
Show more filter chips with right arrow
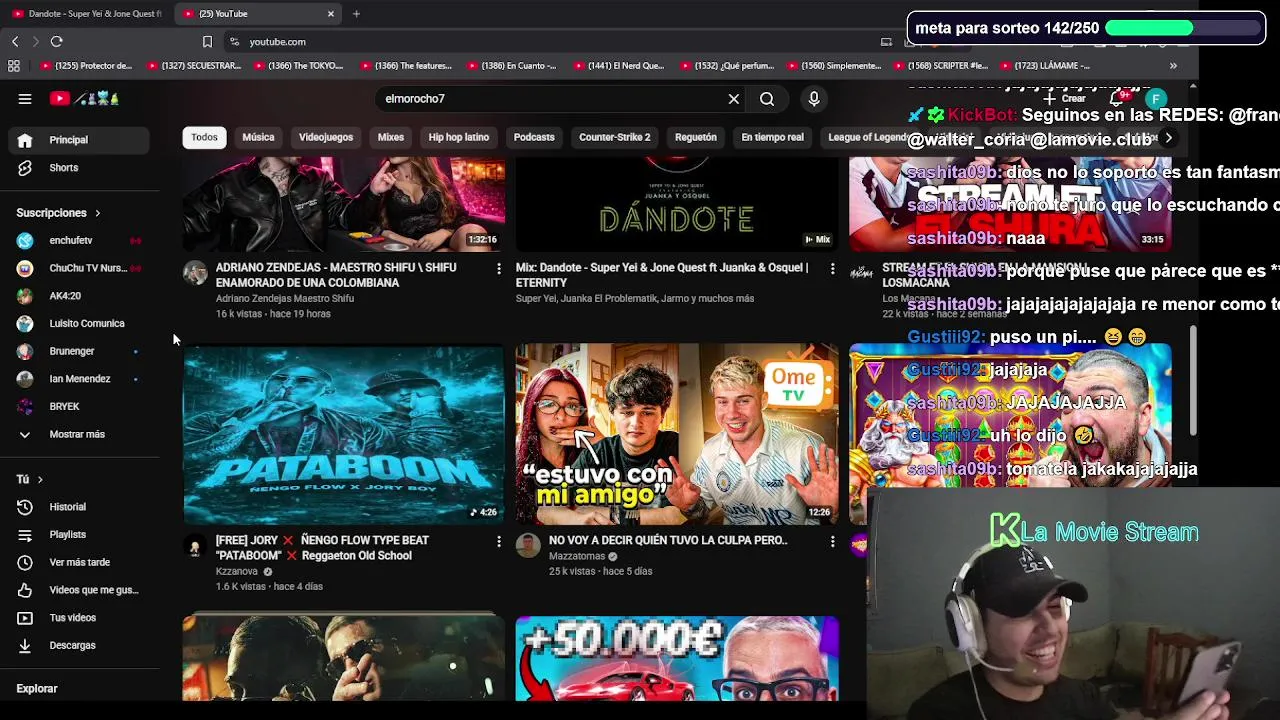(1168, 138)
